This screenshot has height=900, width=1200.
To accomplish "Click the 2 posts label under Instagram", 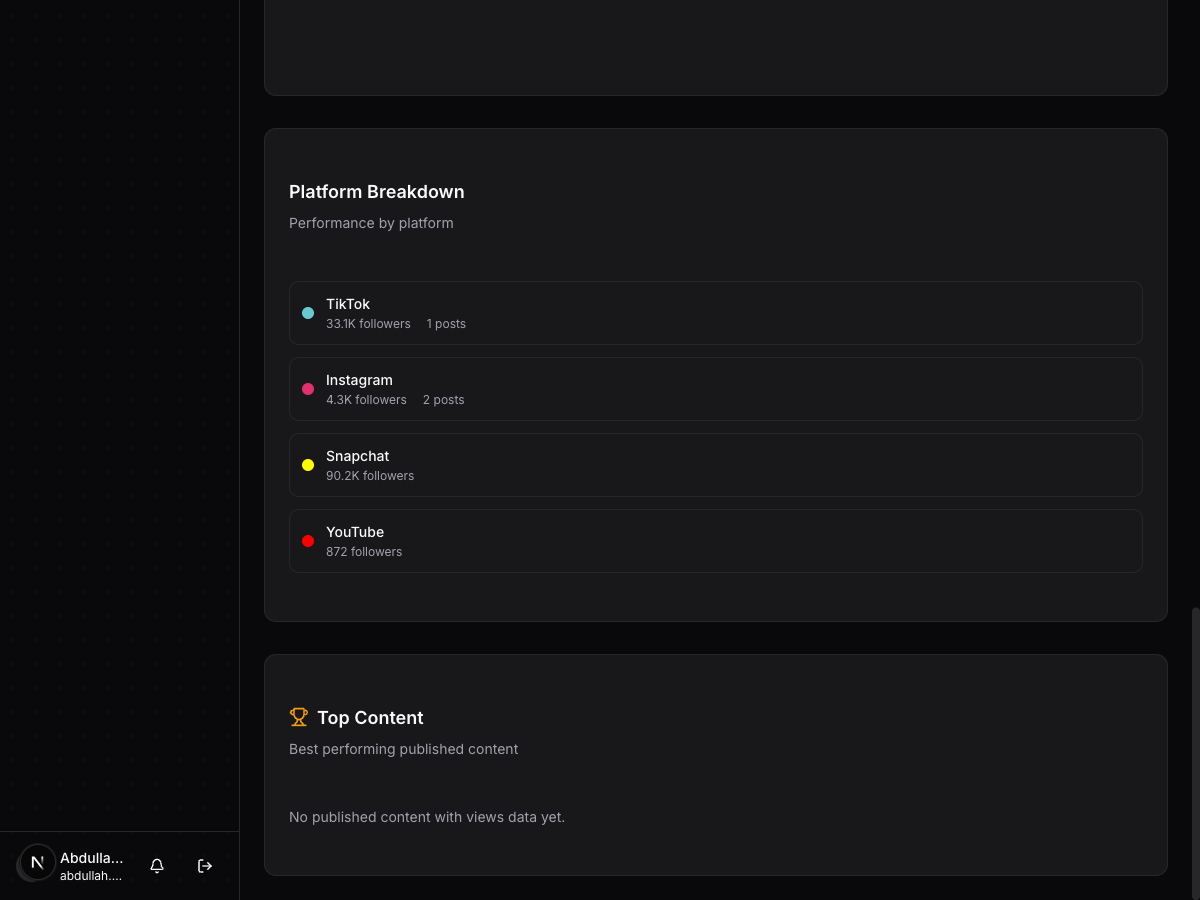I will [x=443, y=399].
